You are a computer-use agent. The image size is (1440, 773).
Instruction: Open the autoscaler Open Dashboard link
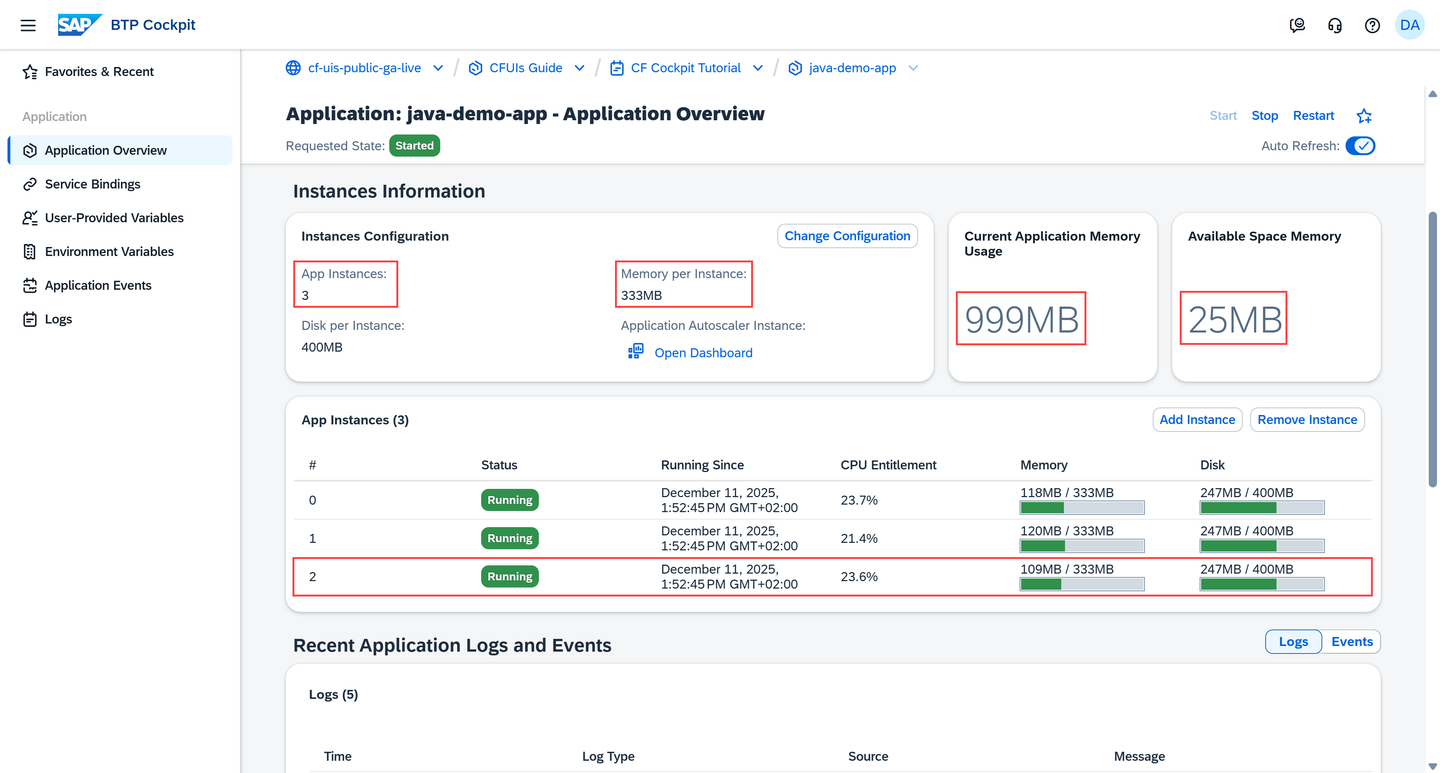[703, 353]
